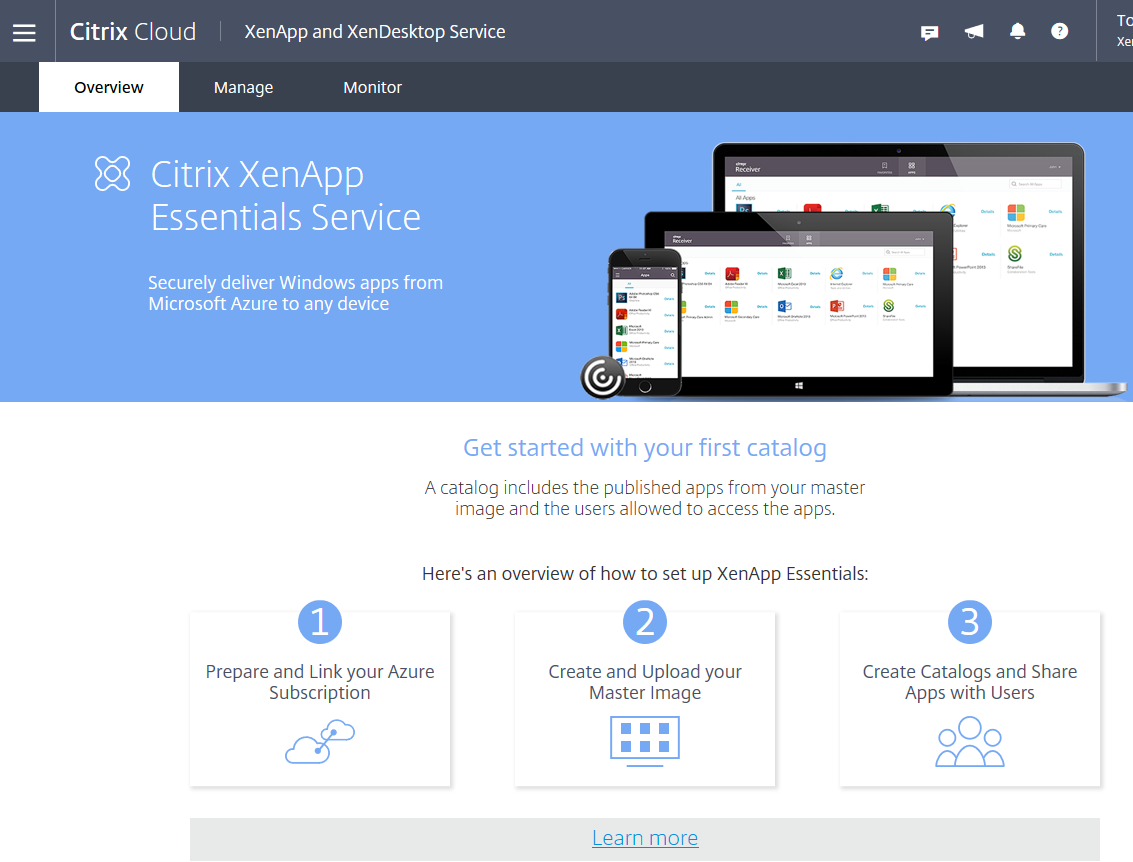Select the Azure subscription cloud icon

[x=319, y=740]
